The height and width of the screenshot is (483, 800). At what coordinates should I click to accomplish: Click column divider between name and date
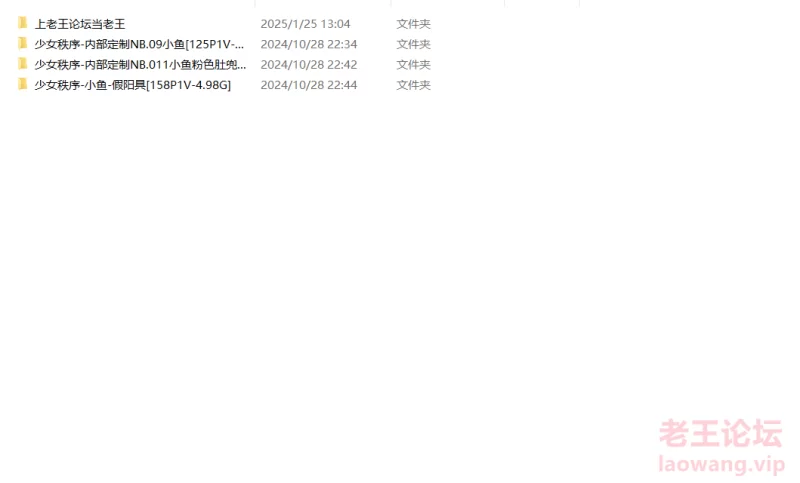pos(255,3)
